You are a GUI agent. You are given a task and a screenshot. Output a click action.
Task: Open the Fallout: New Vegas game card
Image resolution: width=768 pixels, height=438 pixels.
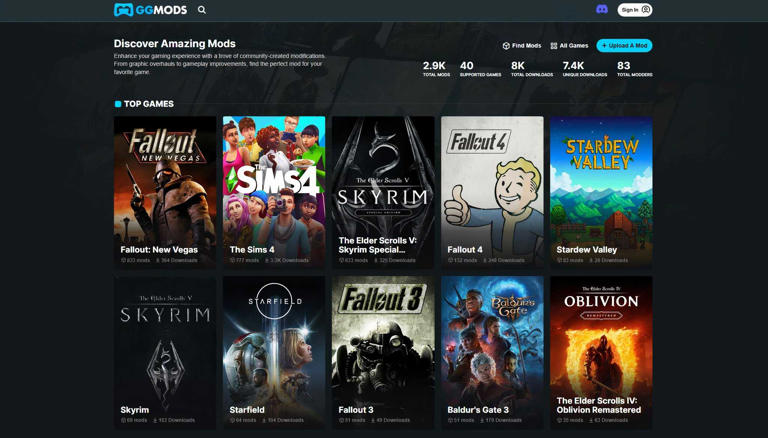[x=165, y=192]
